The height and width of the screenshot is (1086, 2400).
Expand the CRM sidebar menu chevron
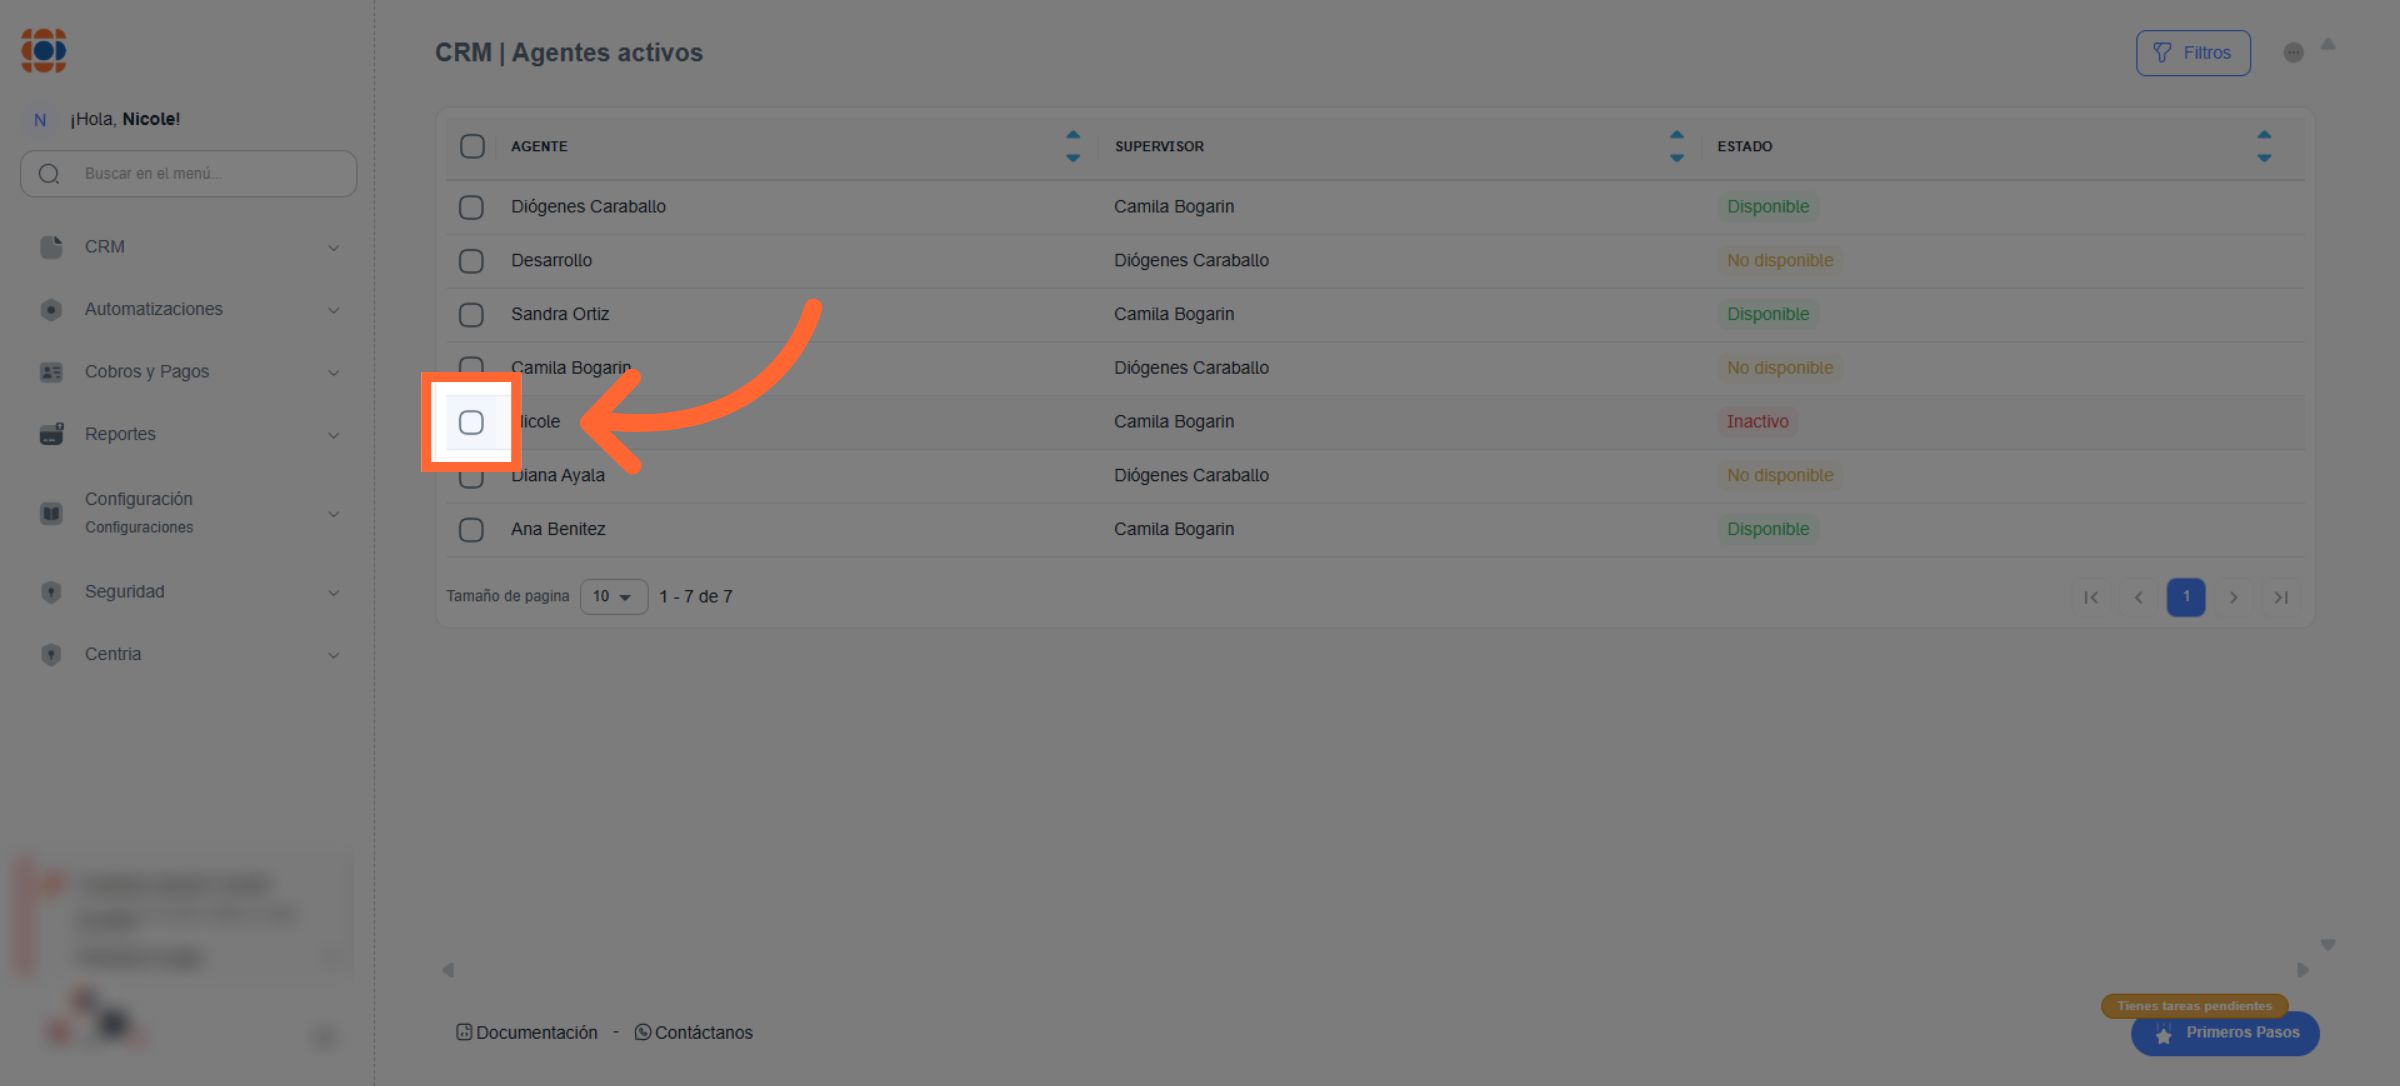pos(334,248)
